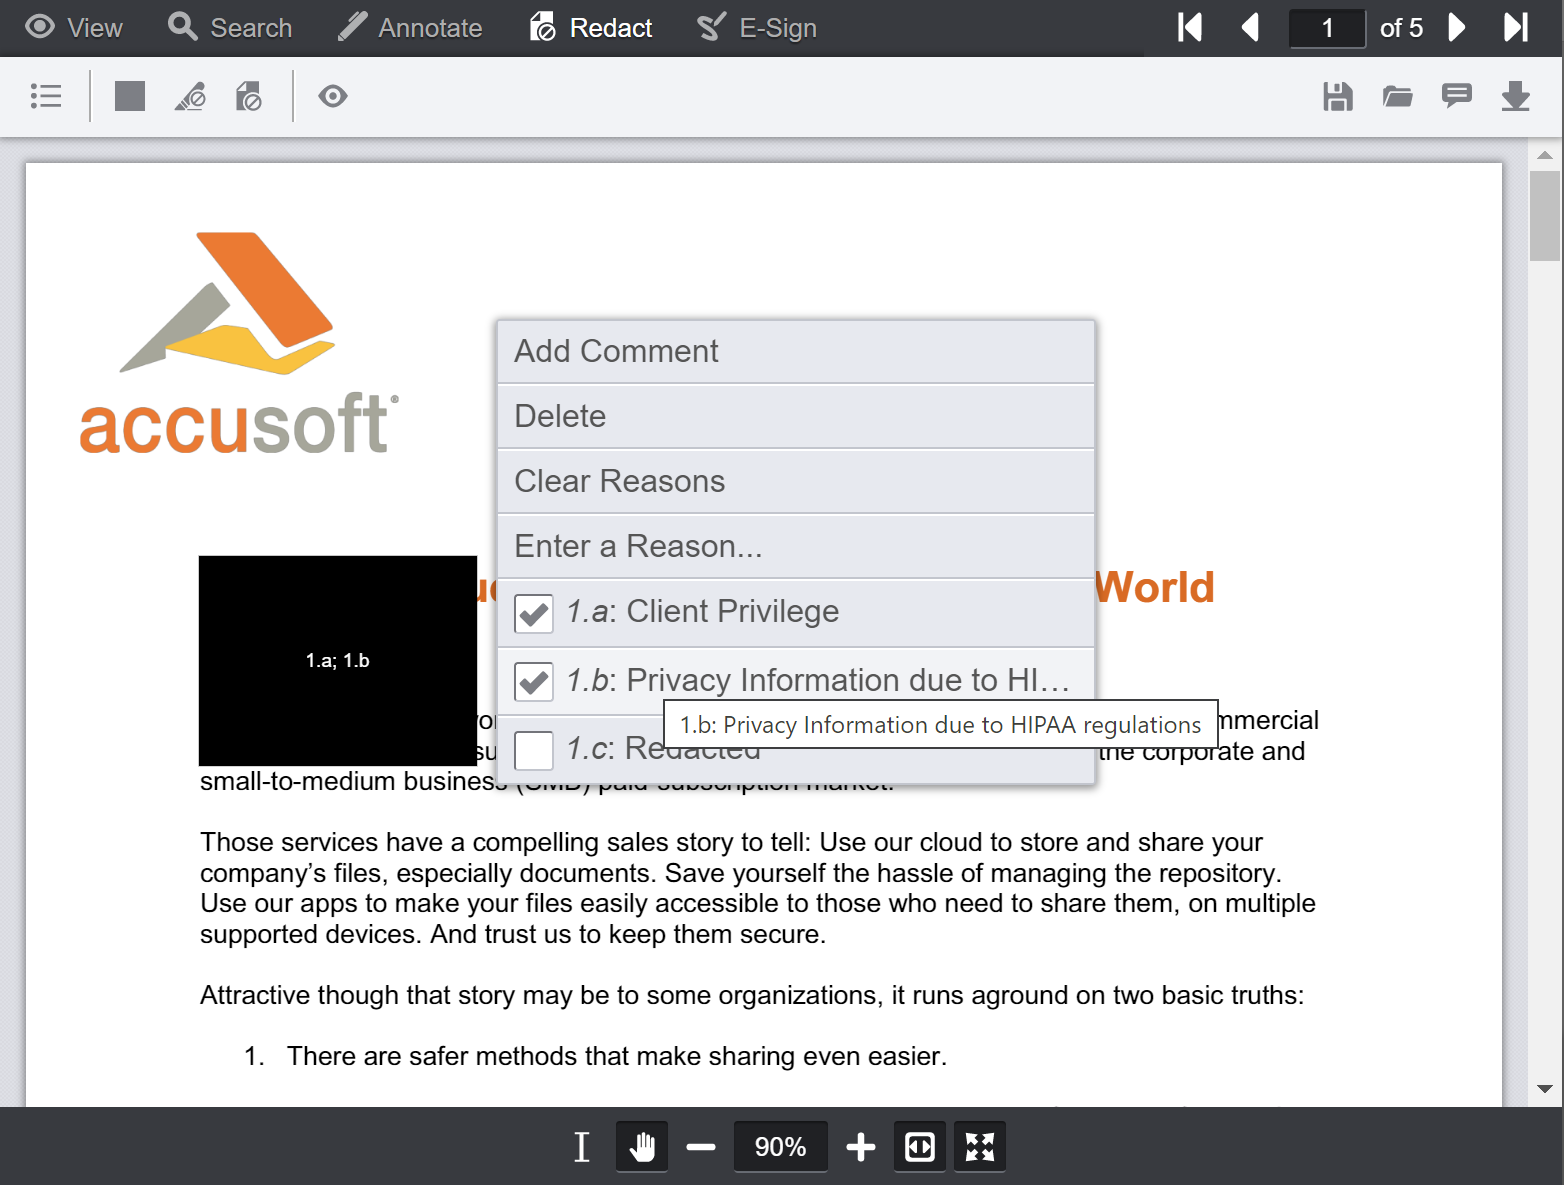
Task: Switch to full screen mode
Action: tap(979, 1147)
